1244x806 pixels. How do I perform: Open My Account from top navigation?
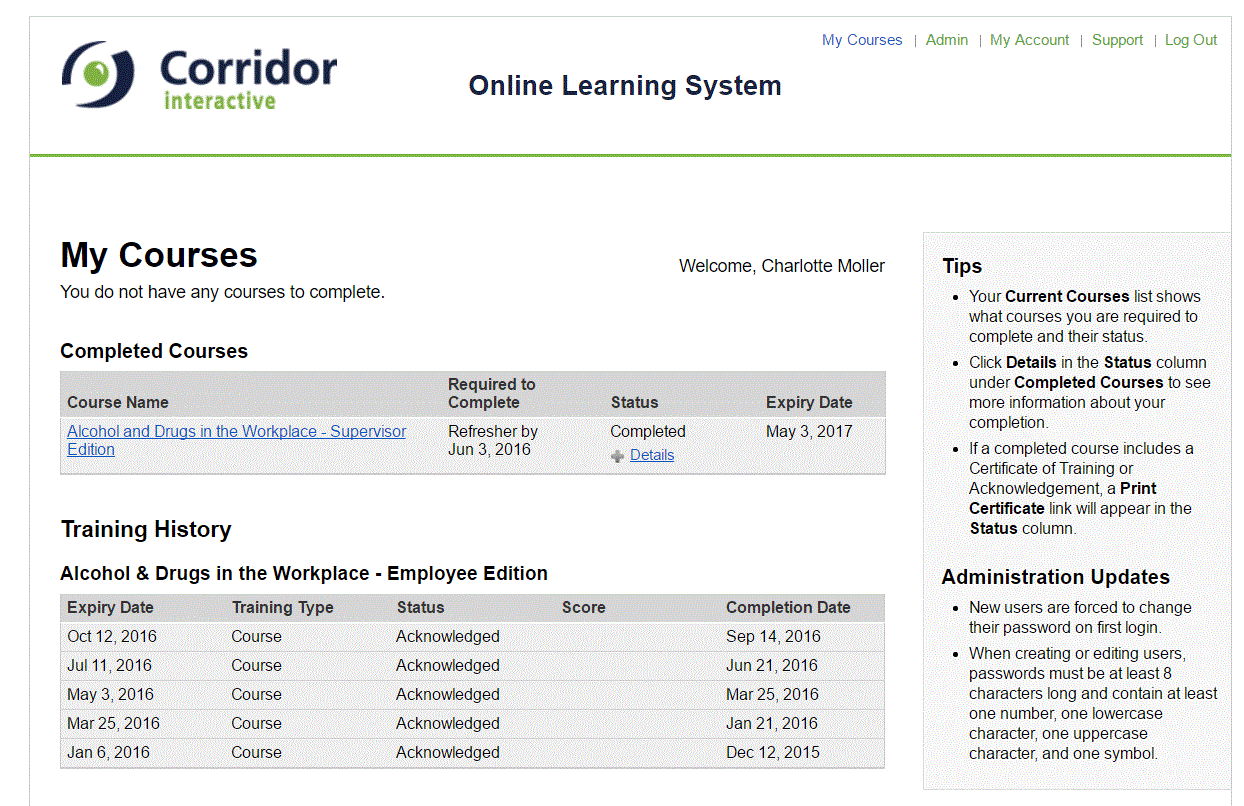[1030, 40]
